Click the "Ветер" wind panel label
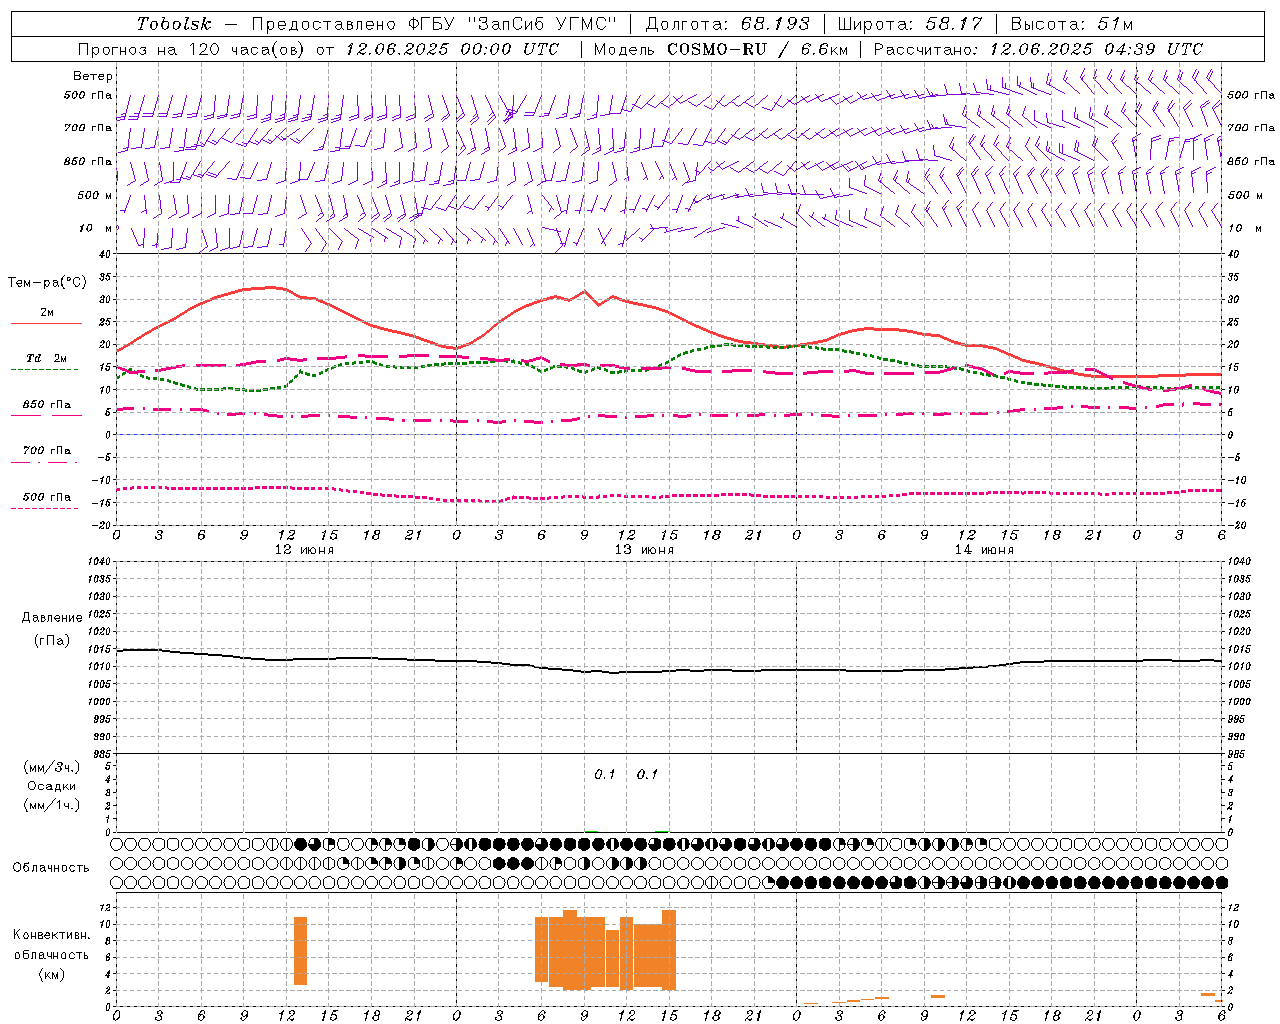 click(x=93, y=76)
